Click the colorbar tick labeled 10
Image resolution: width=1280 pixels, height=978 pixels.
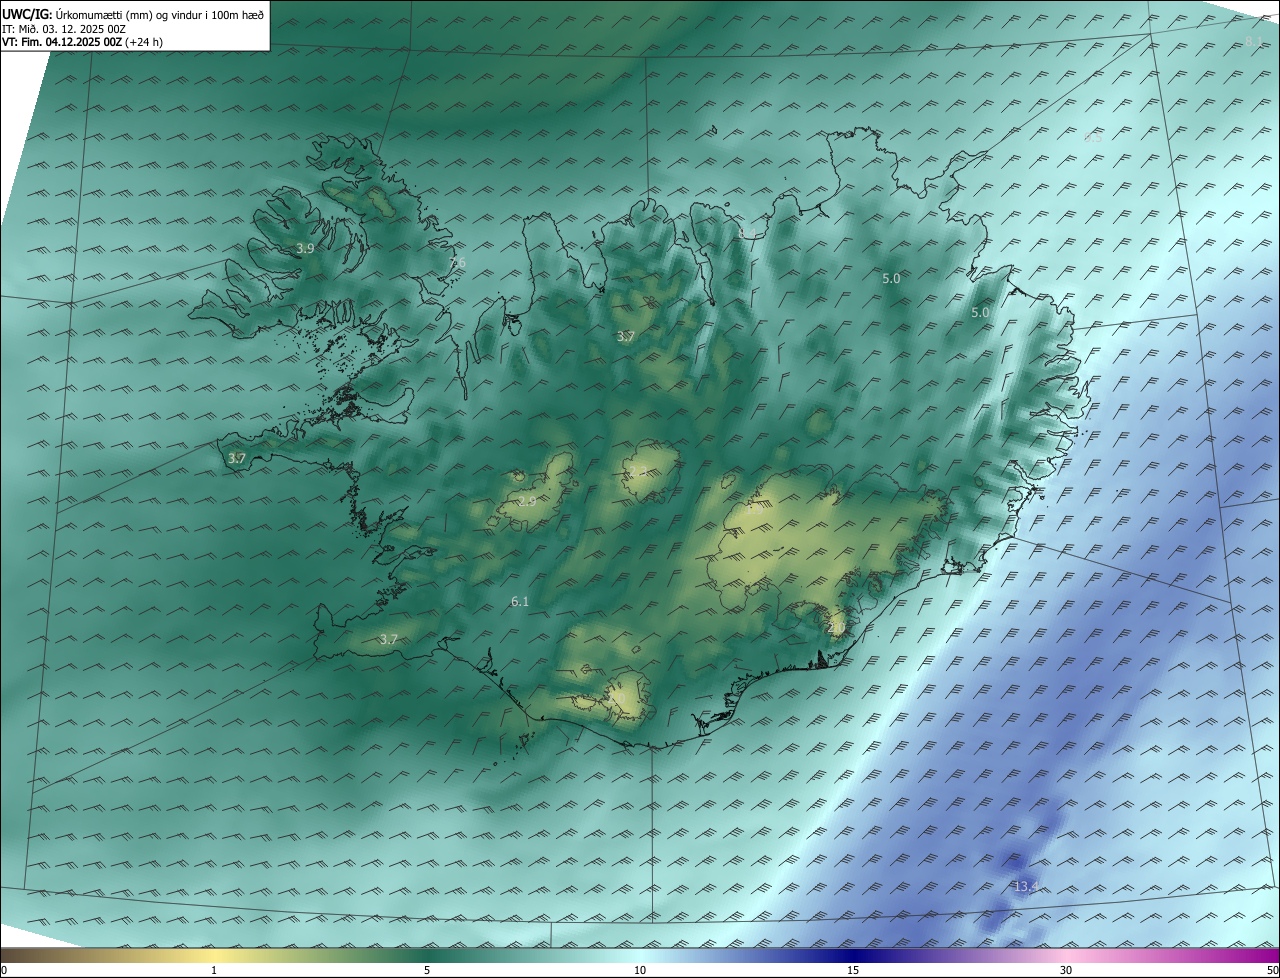[x=640, y=970]
